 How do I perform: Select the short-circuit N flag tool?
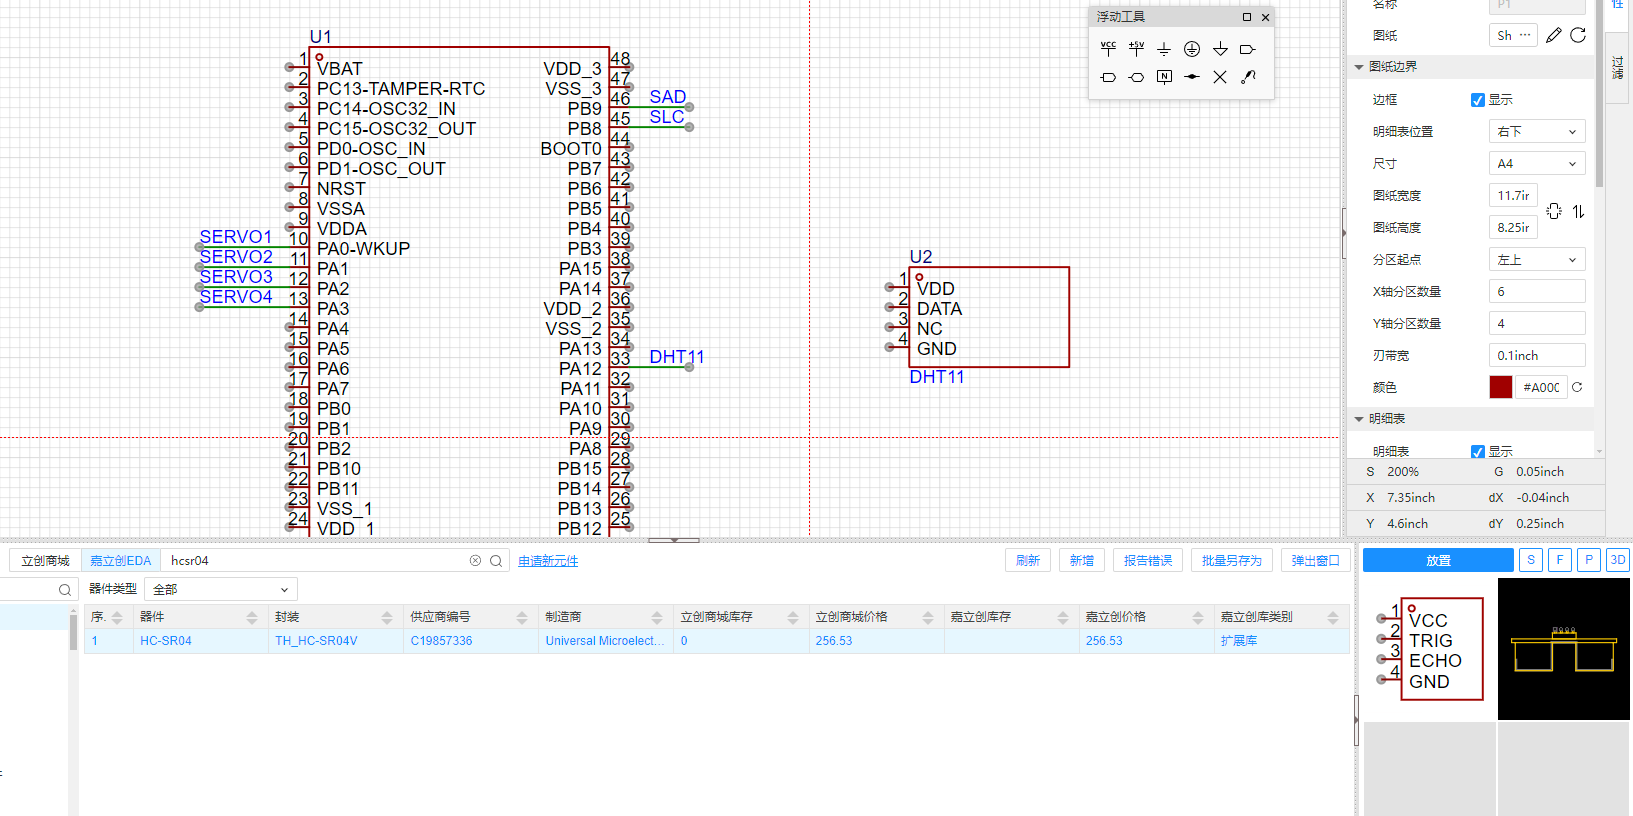click(x=1164, y=77)
